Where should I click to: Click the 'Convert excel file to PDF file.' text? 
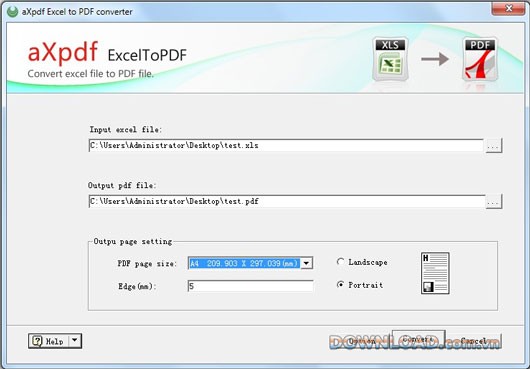click(91, 74)
